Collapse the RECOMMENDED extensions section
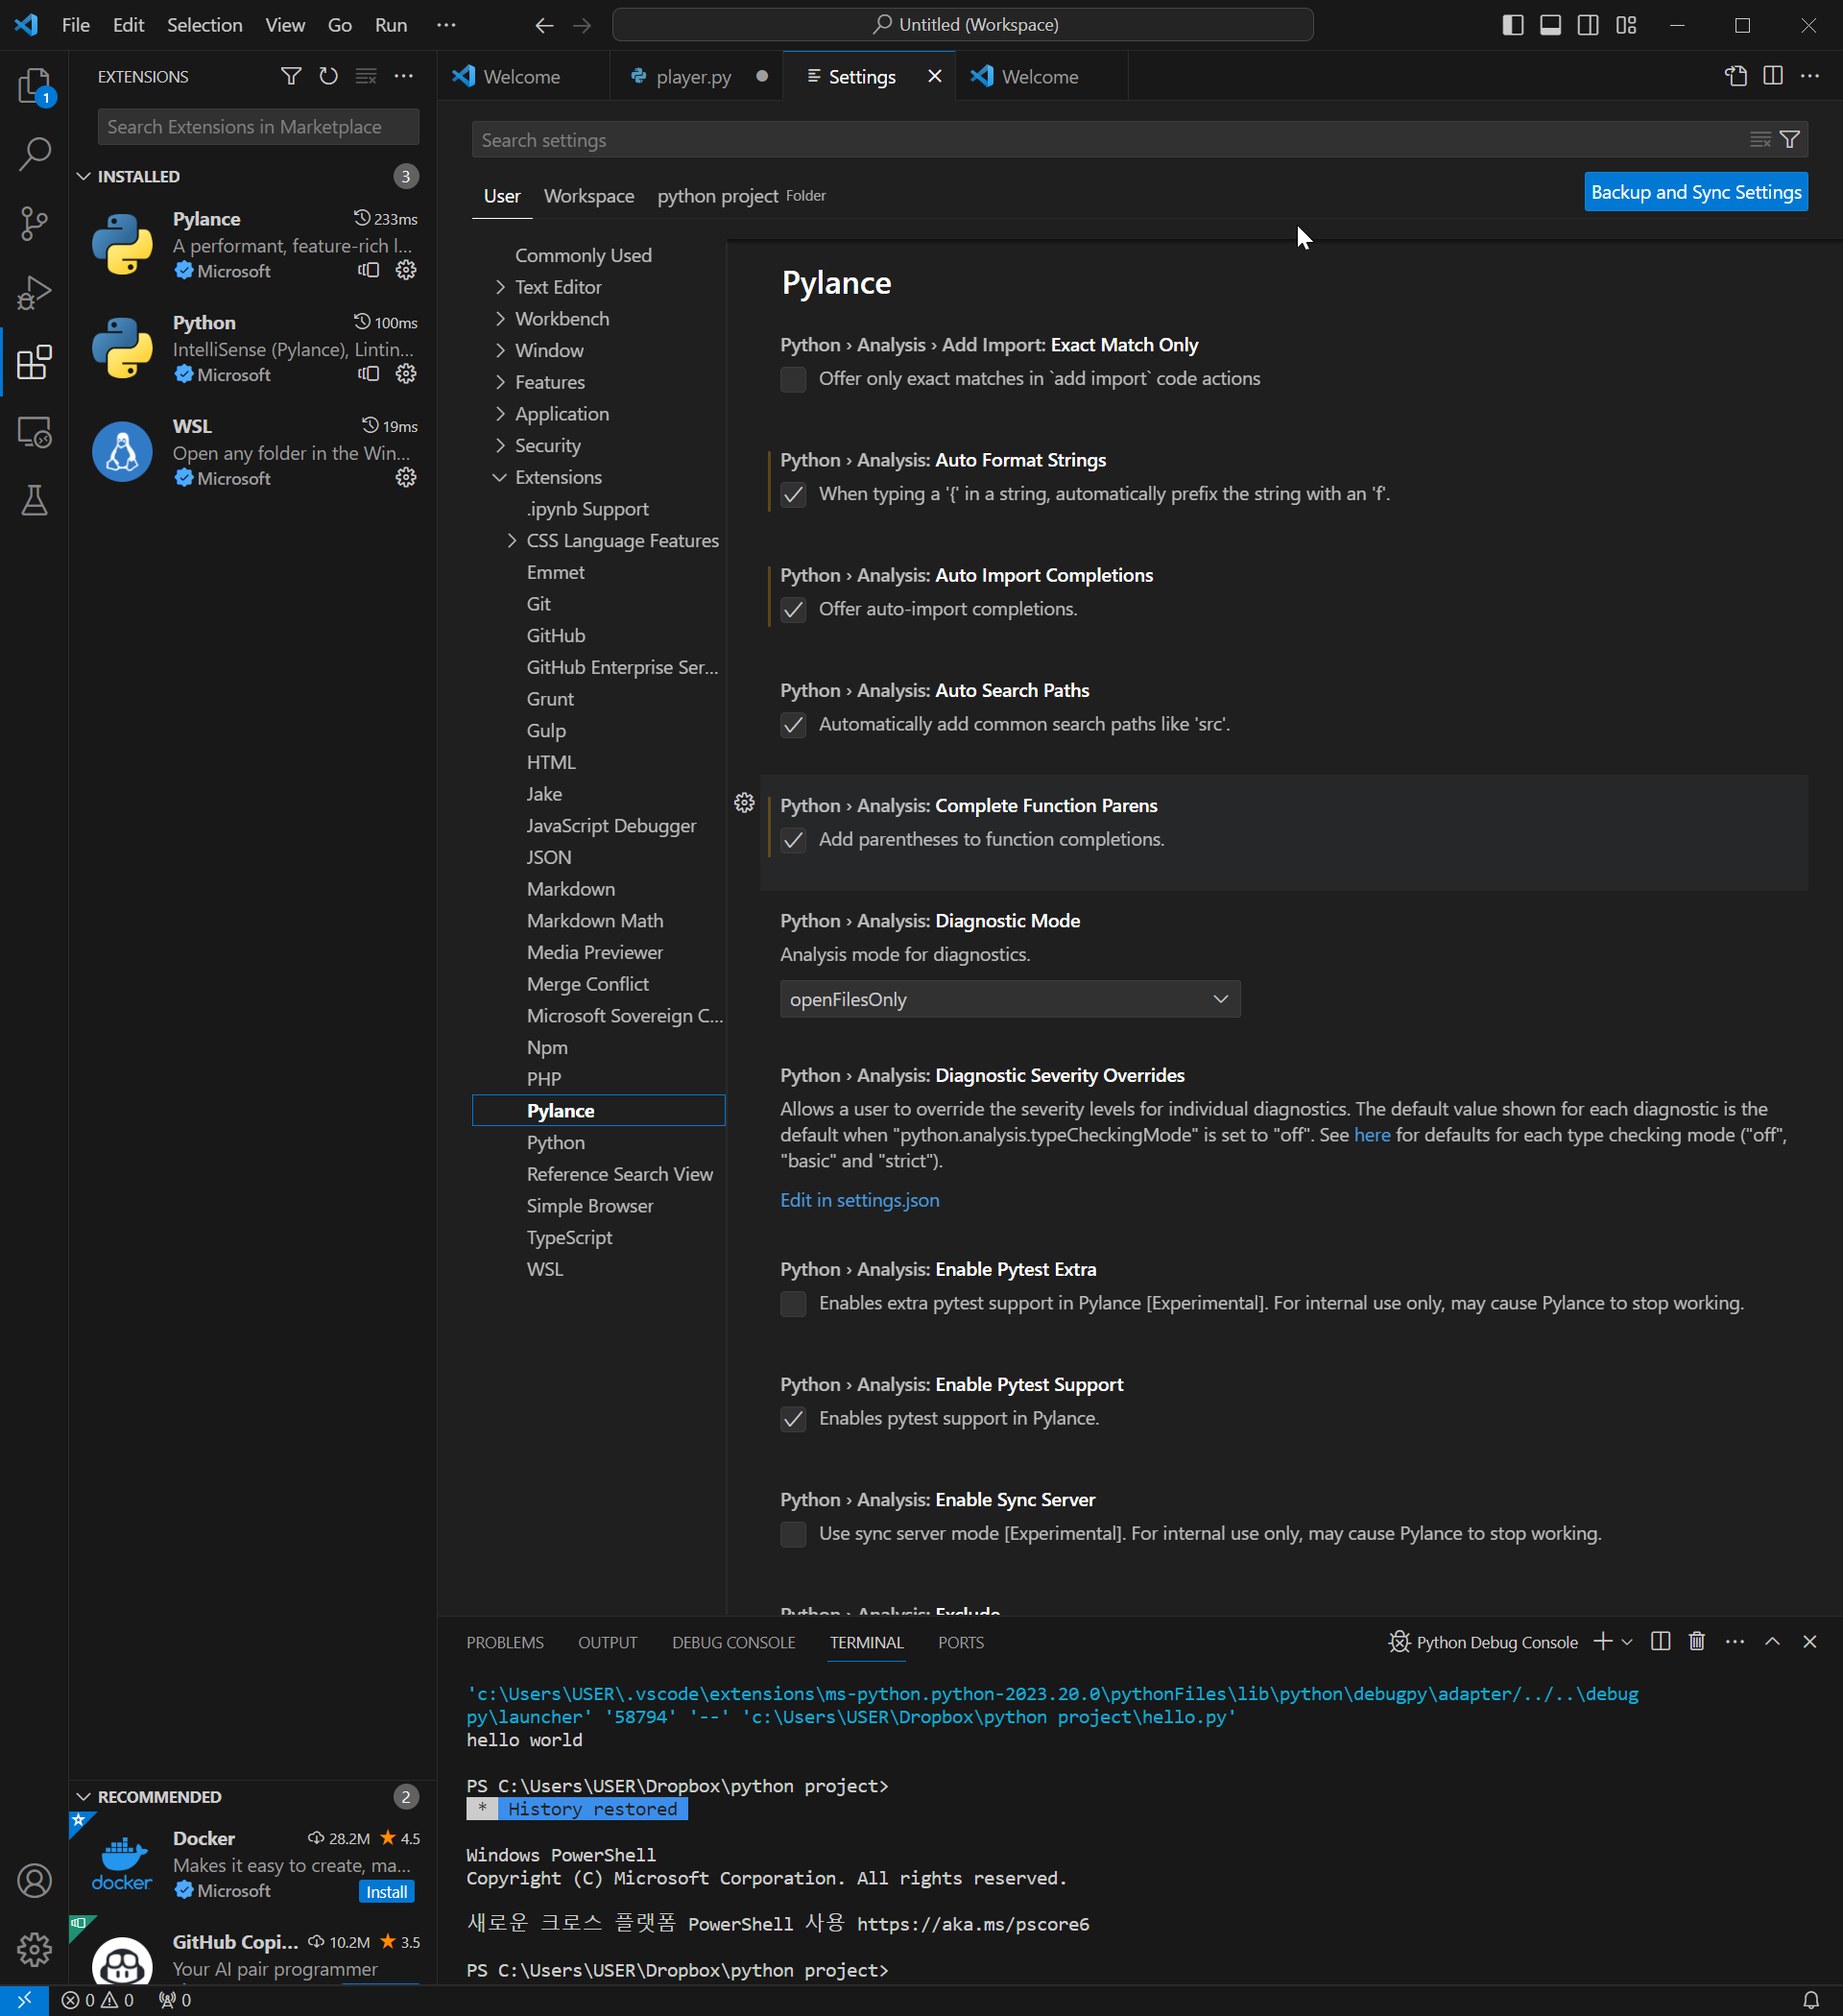Screen dimensions: 1843x2016 coord(84,1797)
